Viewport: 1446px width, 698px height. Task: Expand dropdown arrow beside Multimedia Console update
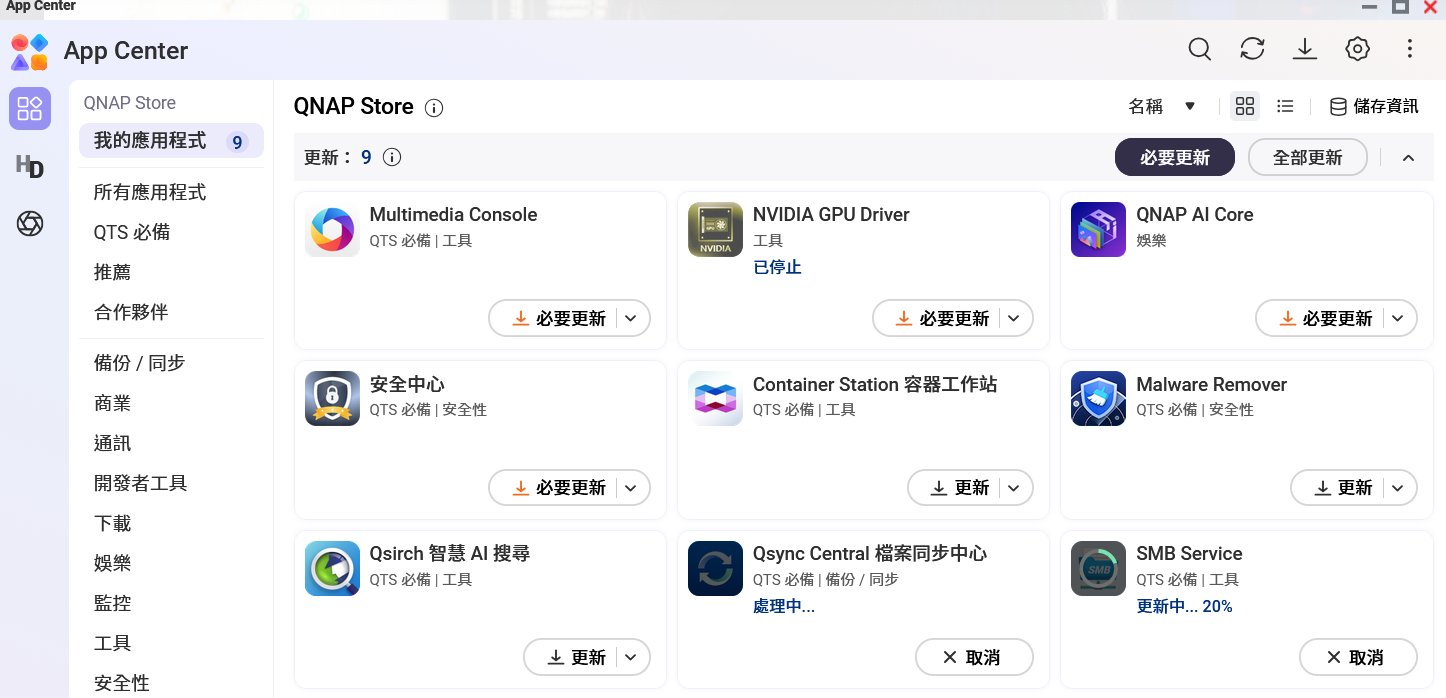tap(630, 319)
